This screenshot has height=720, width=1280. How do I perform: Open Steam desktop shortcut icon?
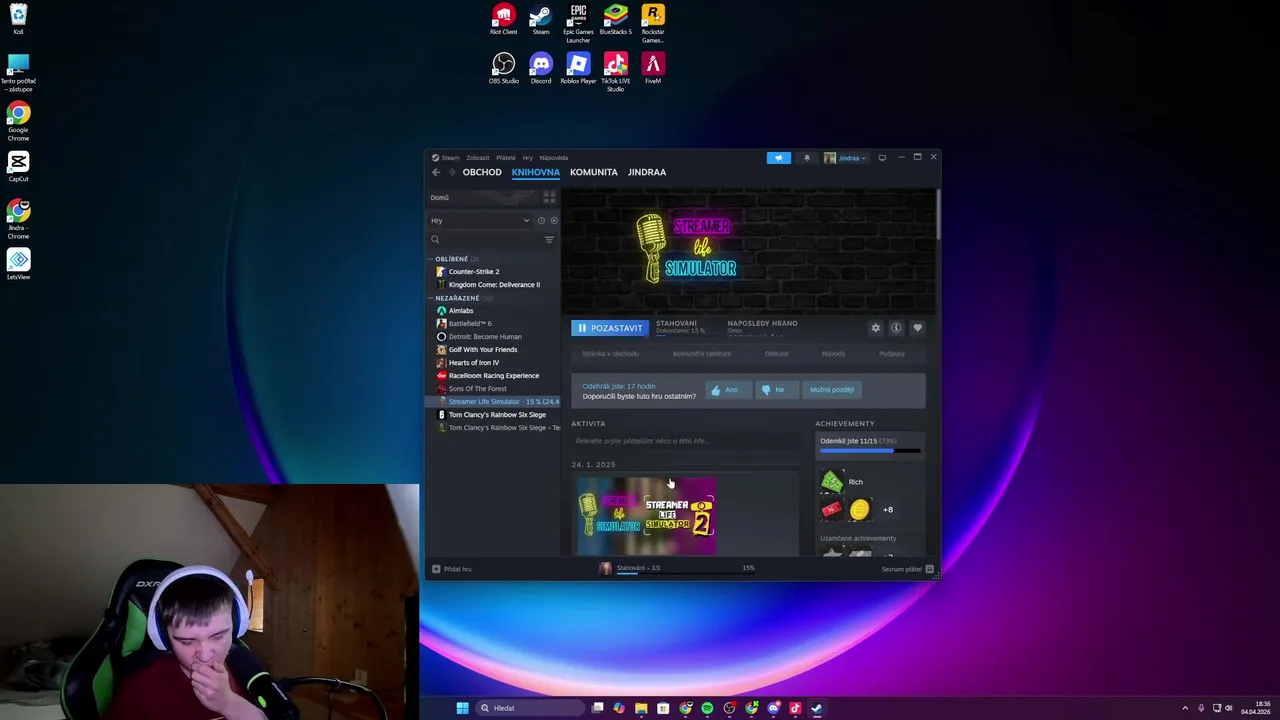541,20
